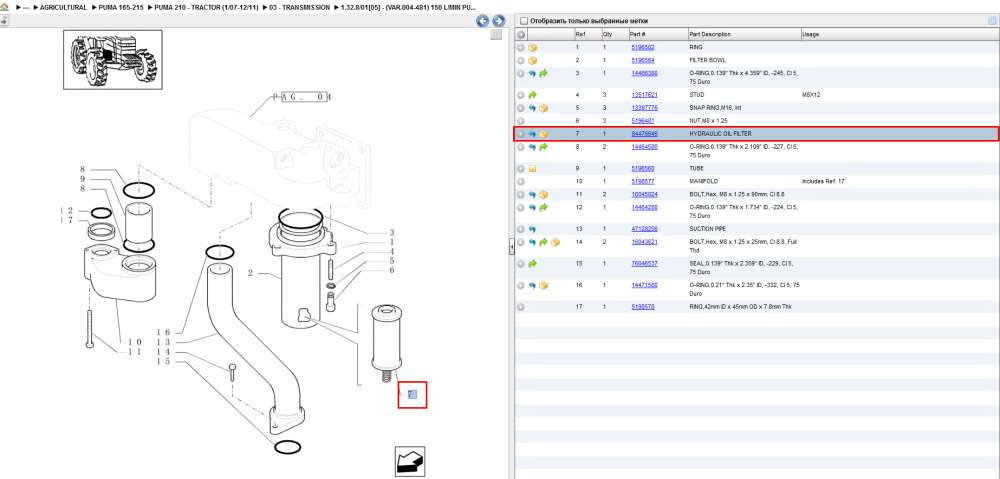Open 03 - TRANSMISSION breadcrumb

pyautogui.click(x=300, y=8)
